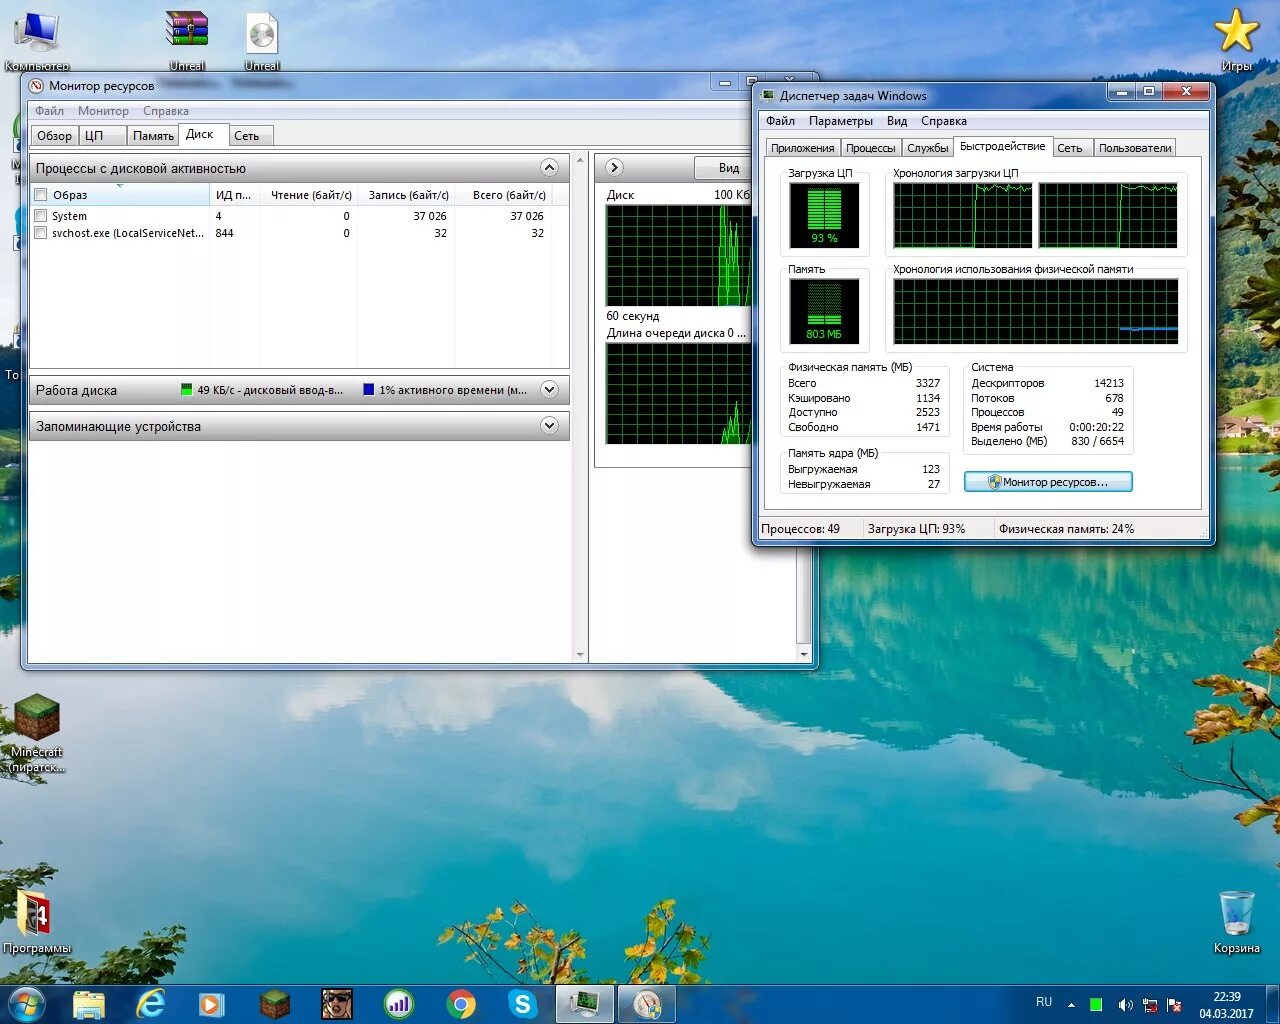The height and width of the screenshot is (1024, 1280).
Task: Sort by Чтение (байт/с) column header
Action: pos(309,195)
